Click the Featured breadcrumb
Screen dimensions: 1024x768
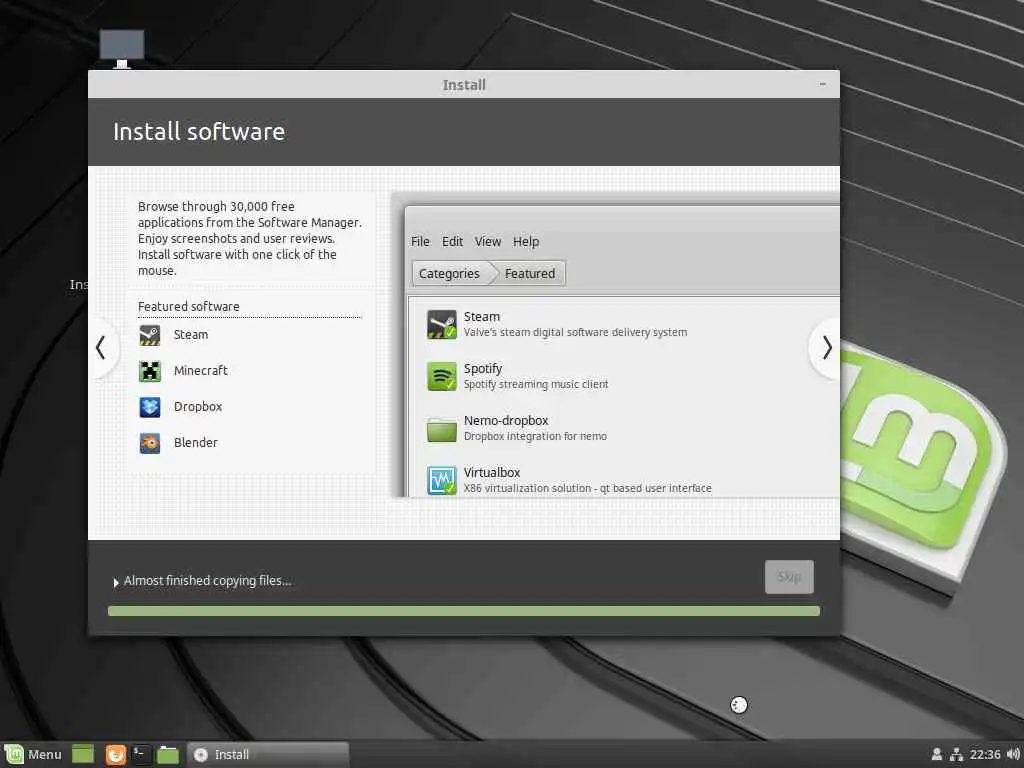click(x=530, y=274)
